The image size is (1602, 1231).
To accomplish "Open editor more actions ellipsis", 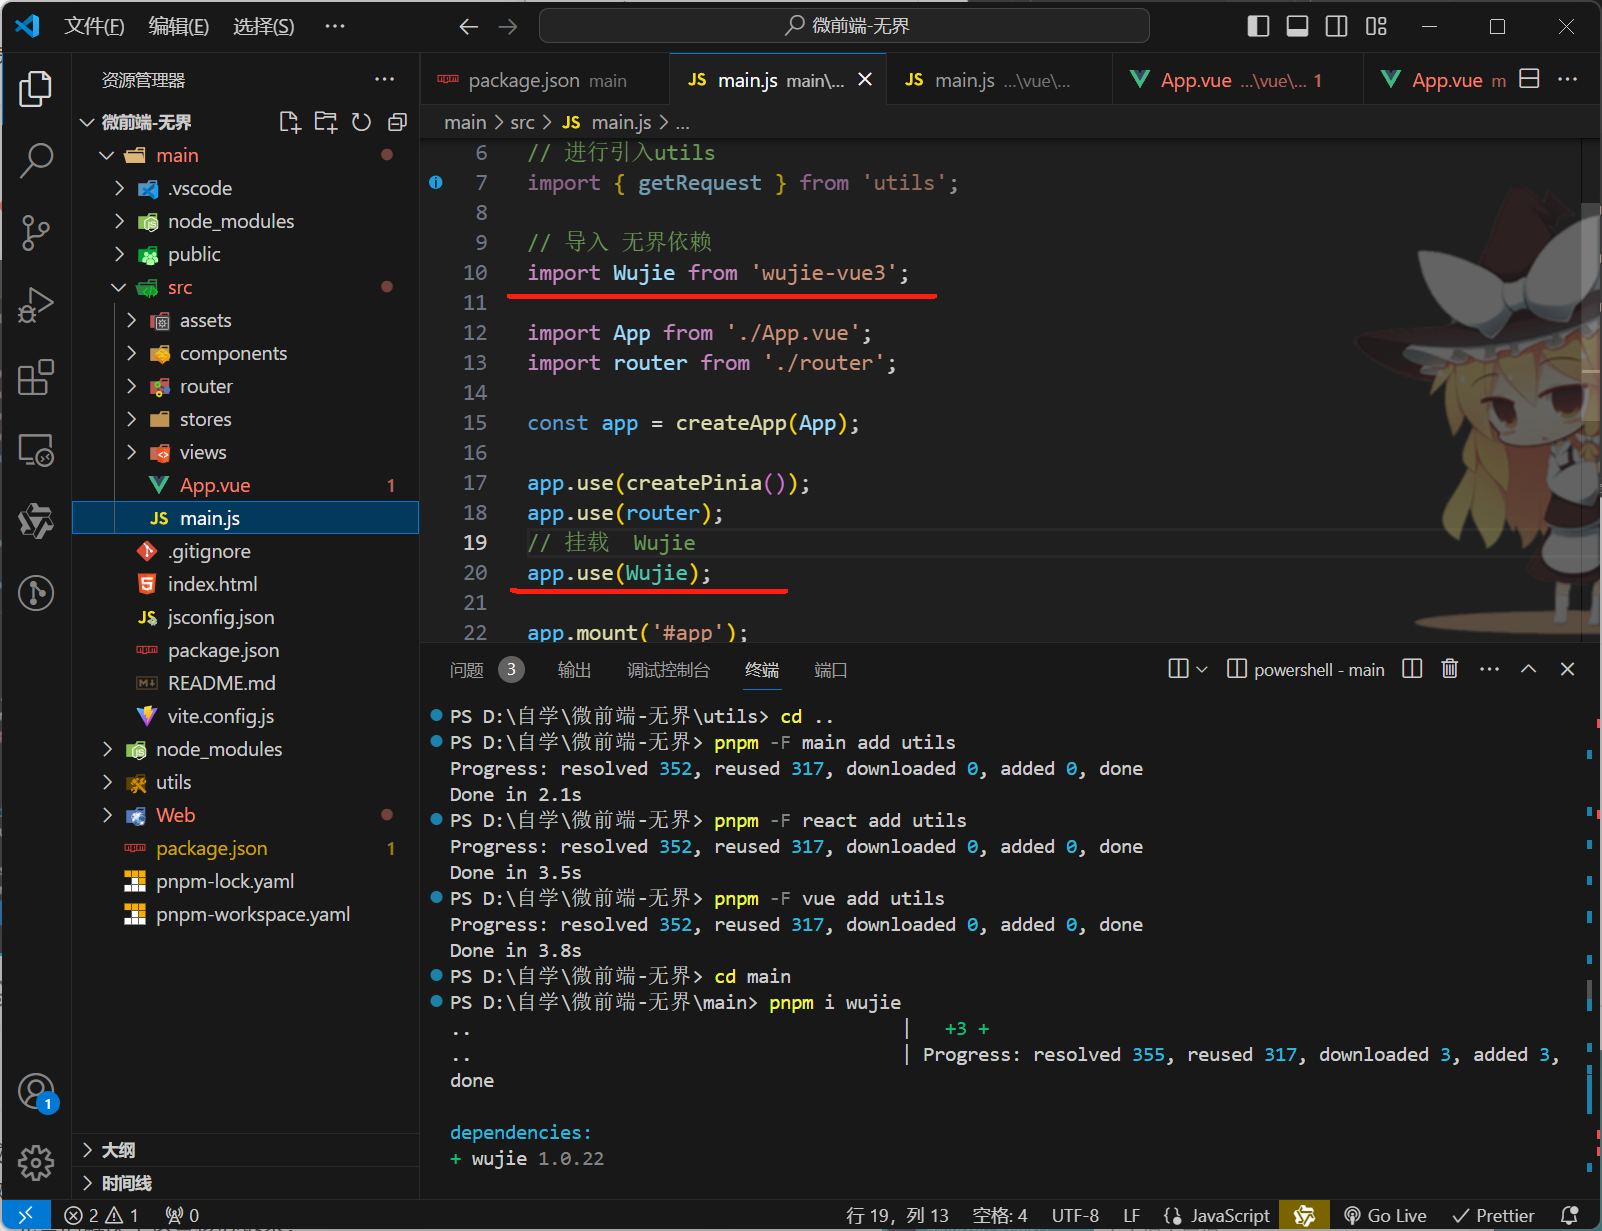I will 1568,79.
